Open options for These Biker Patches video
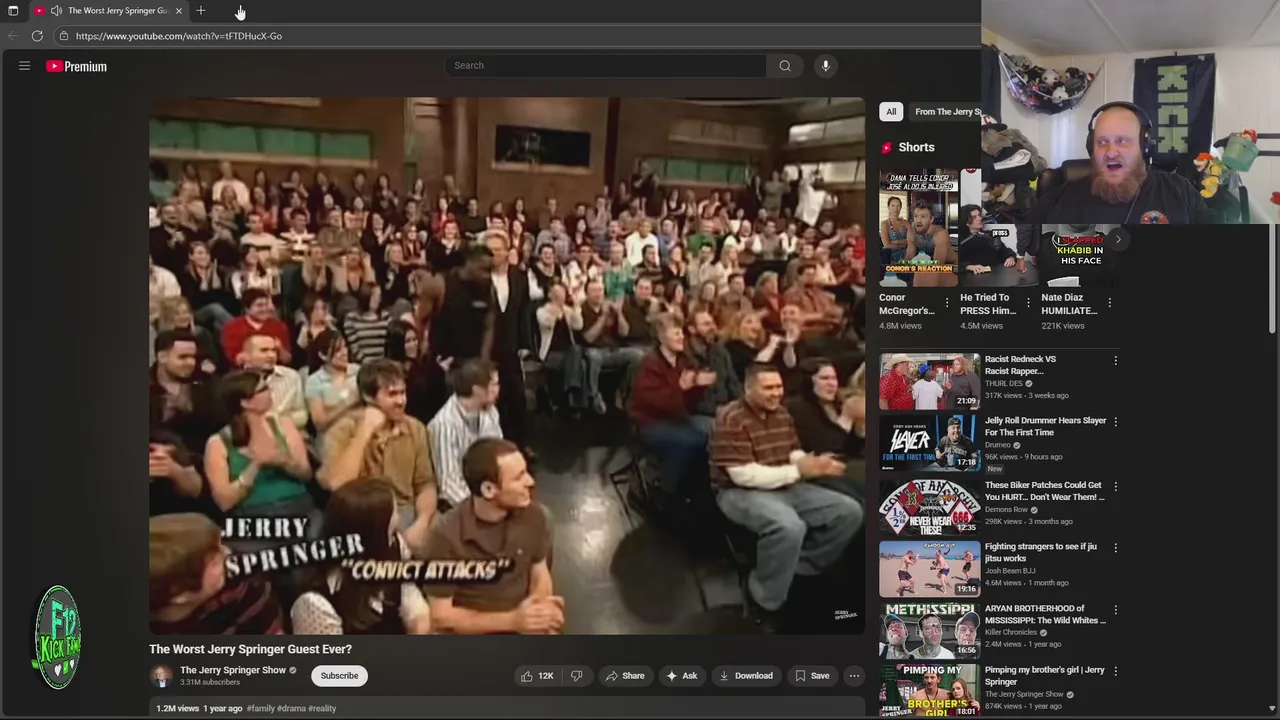Image resolution: width=1280 pixels, height=720 pixels. tap(1116, 486)
